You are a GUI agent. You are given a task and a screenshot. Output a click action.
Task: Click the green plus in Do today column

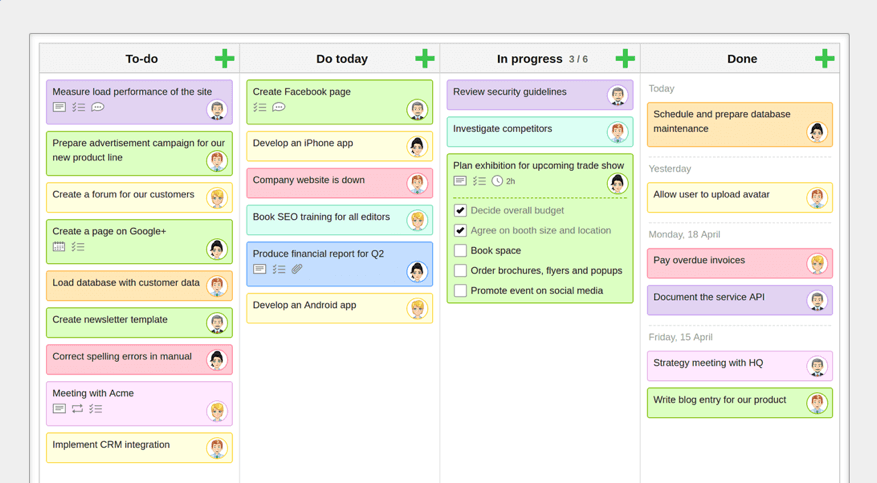click(424, 59)
